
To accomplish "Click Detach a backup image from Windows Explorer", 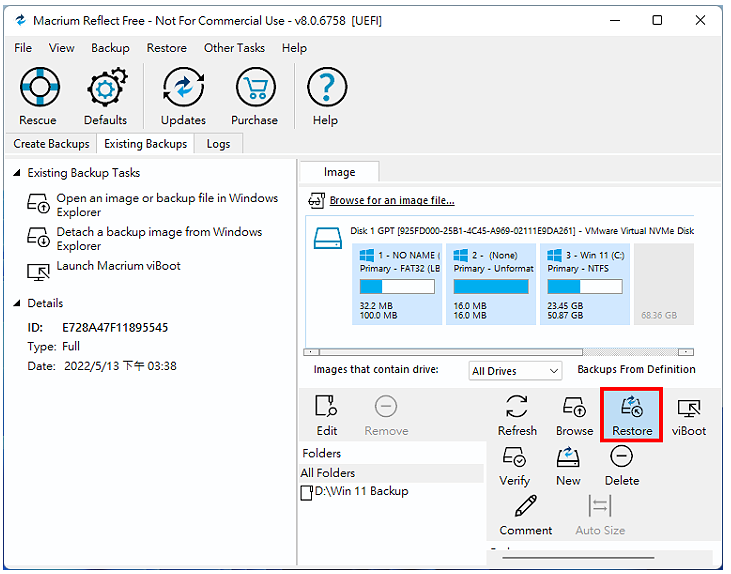I will point(159,239).
